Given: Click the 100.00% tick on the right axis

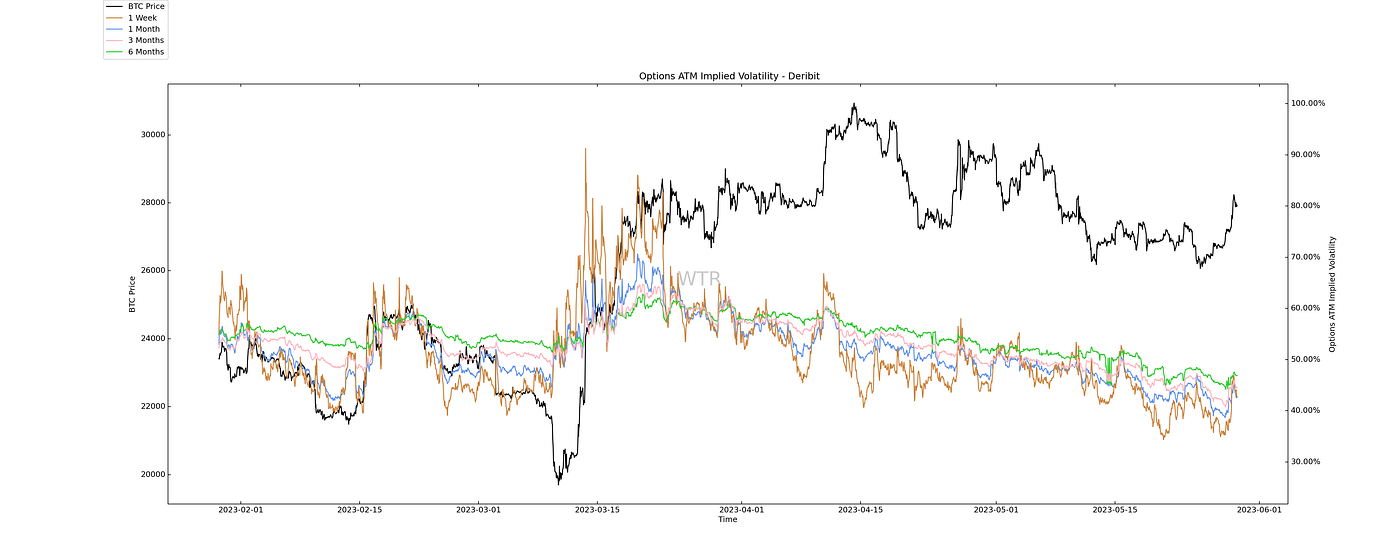Looking at the screenshot, I should pyautogui.click(x=1309, y=103).
